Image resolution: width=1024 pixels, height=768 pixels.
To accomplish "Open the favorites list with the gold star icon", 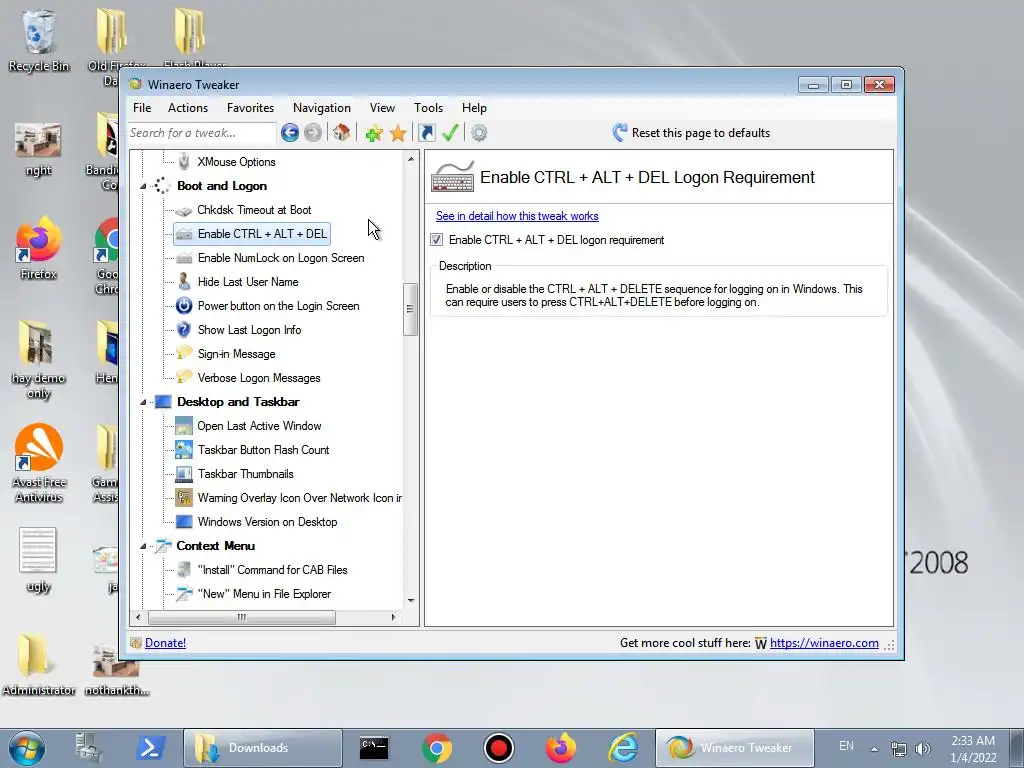I will point(398,133).
